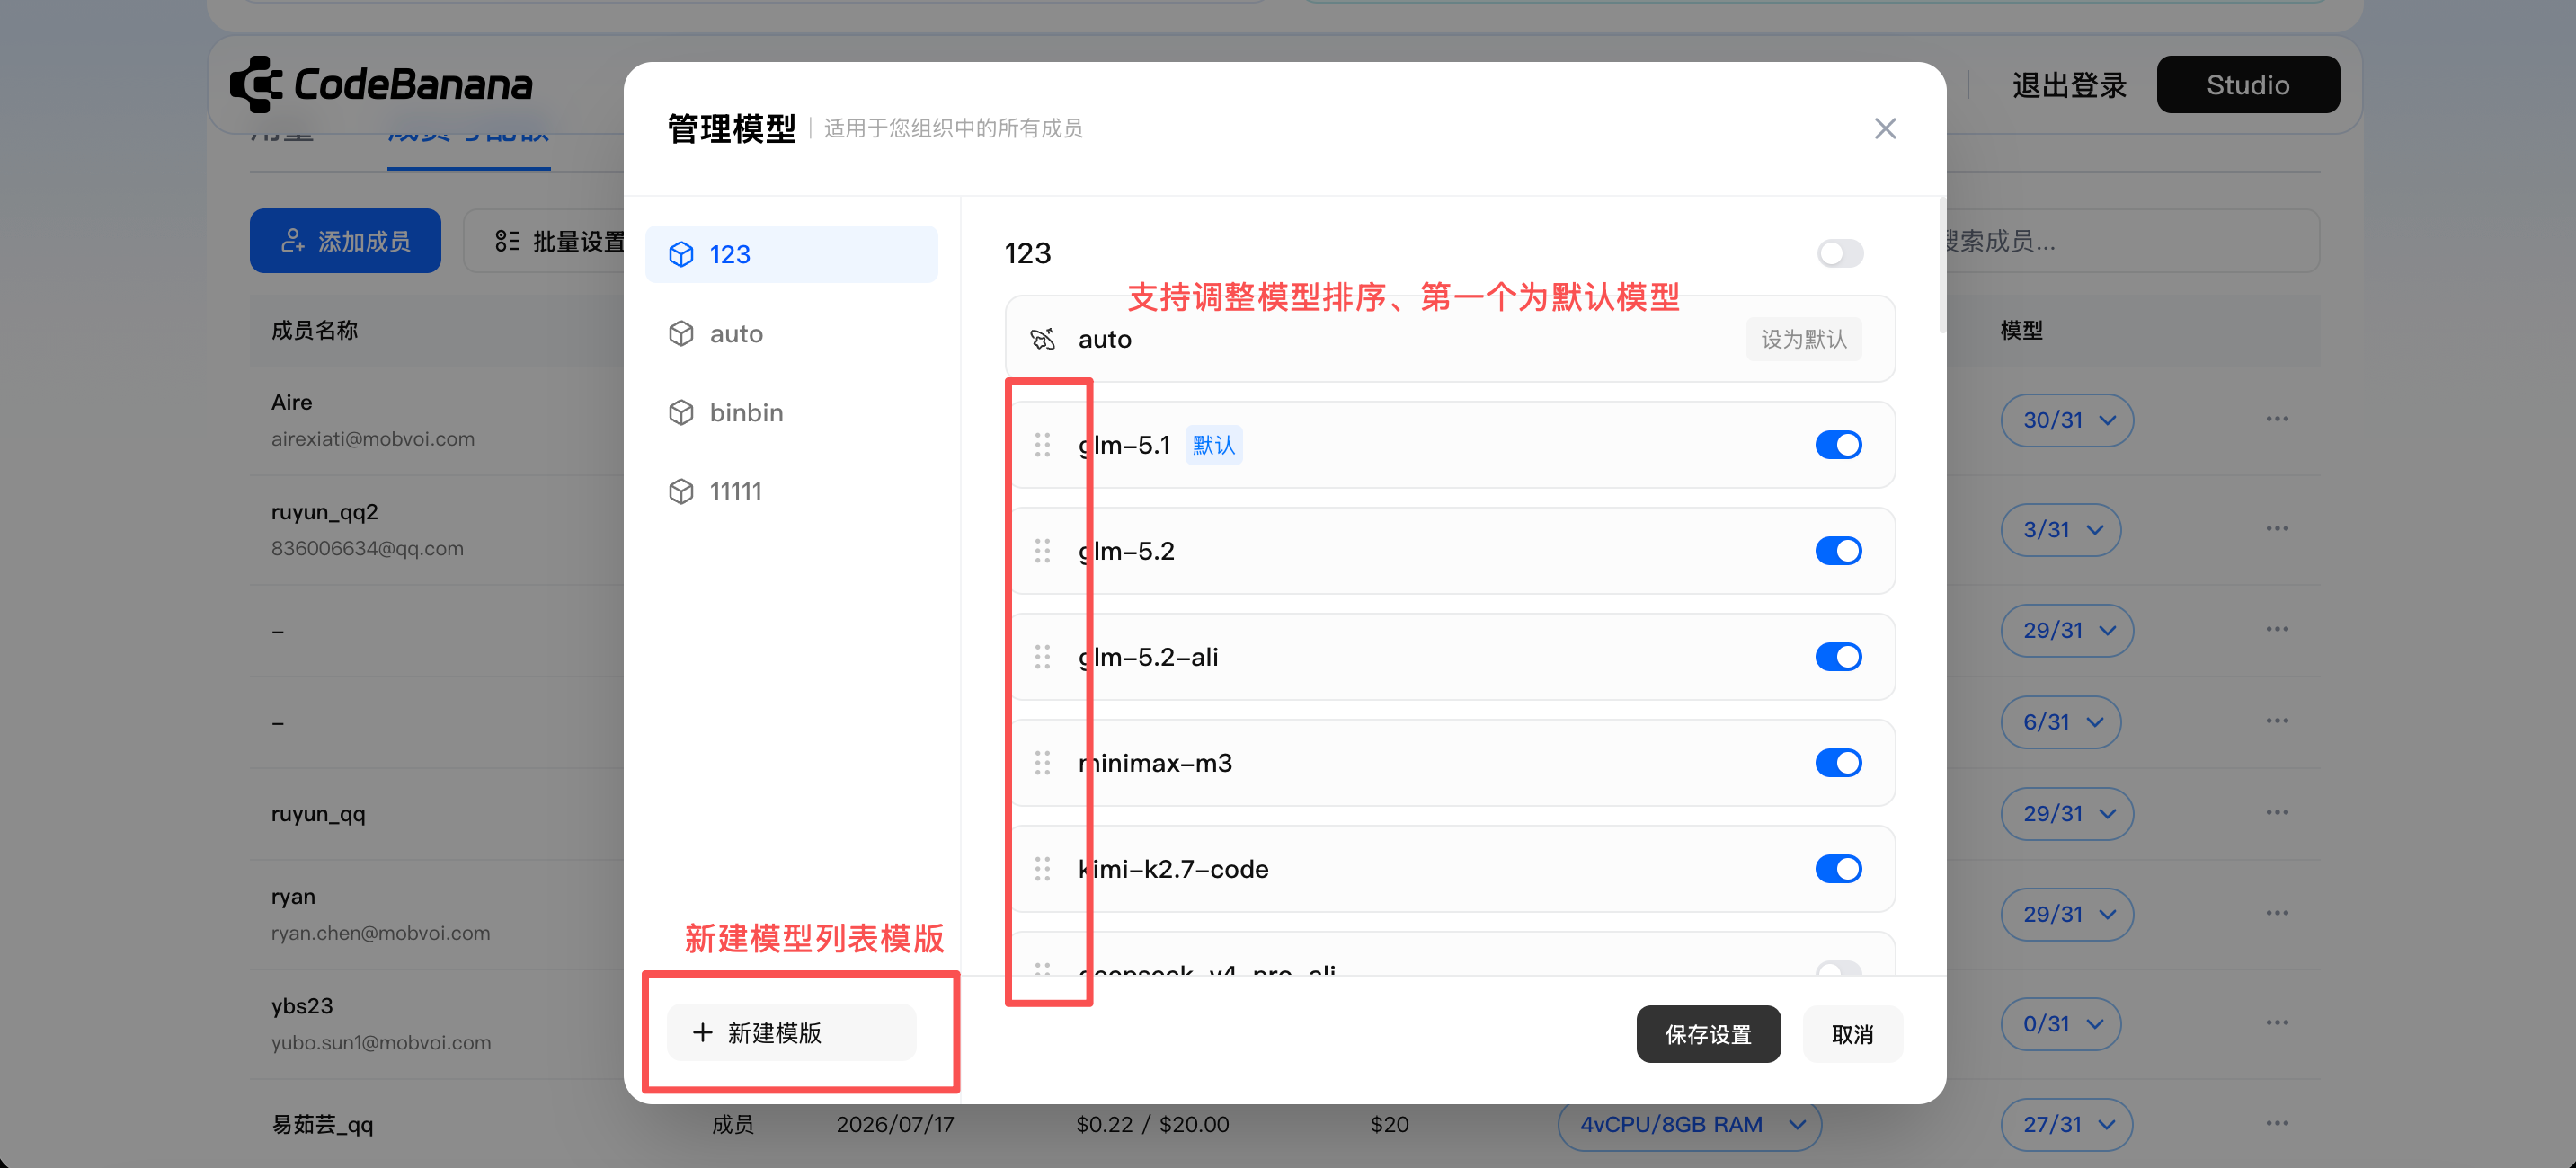This screenshot has height=1168, width=2576.
Task: Switch off kimi-k2.7-code model
Action: click(1838, 869)
